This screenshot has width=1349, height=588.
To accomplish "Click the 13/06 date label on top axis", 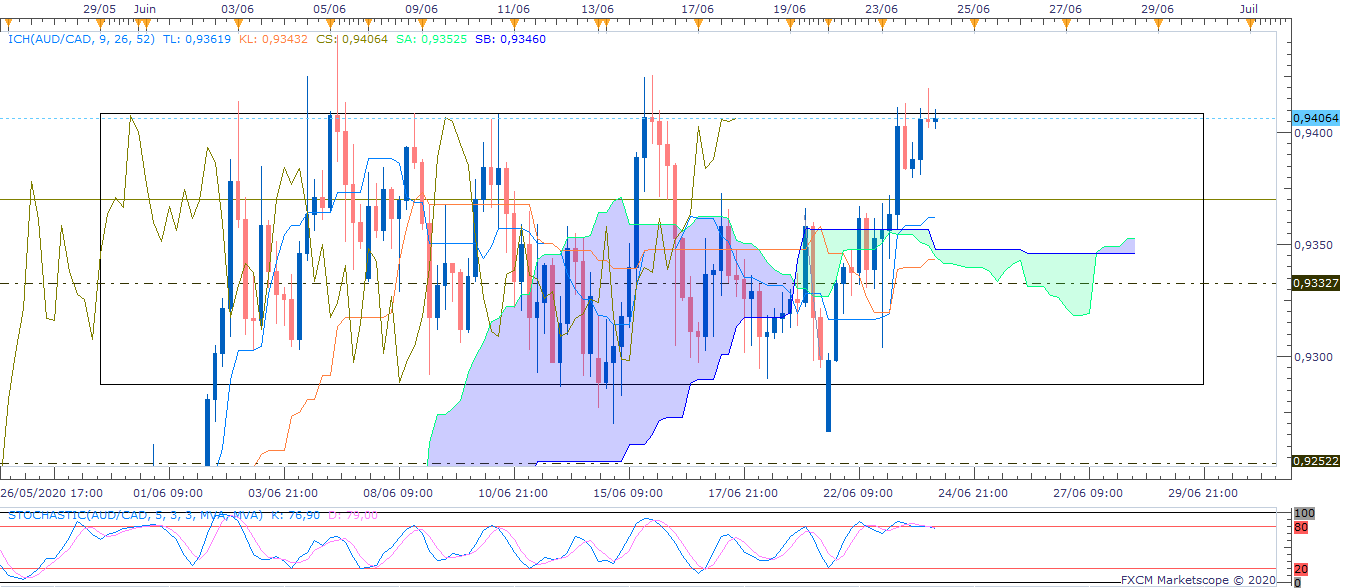I will (x=596, y=7).
